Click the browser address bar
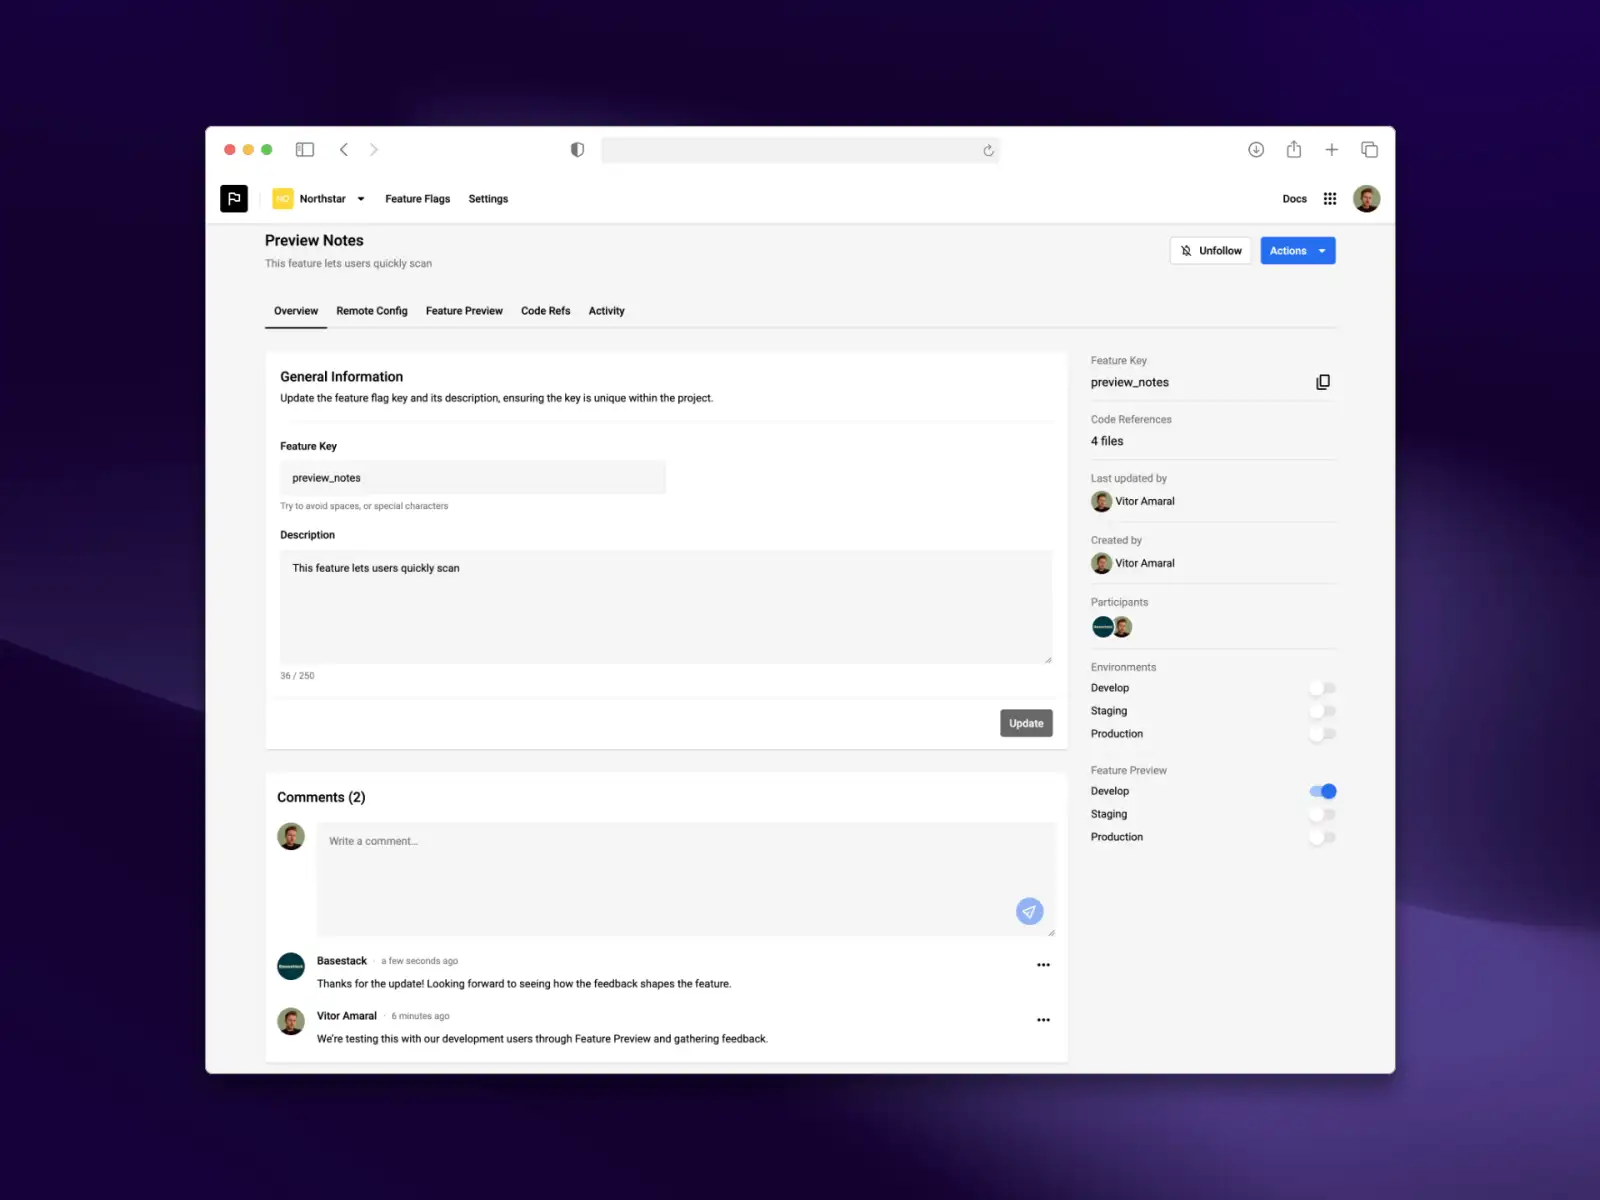 click(x=800, y=150)
